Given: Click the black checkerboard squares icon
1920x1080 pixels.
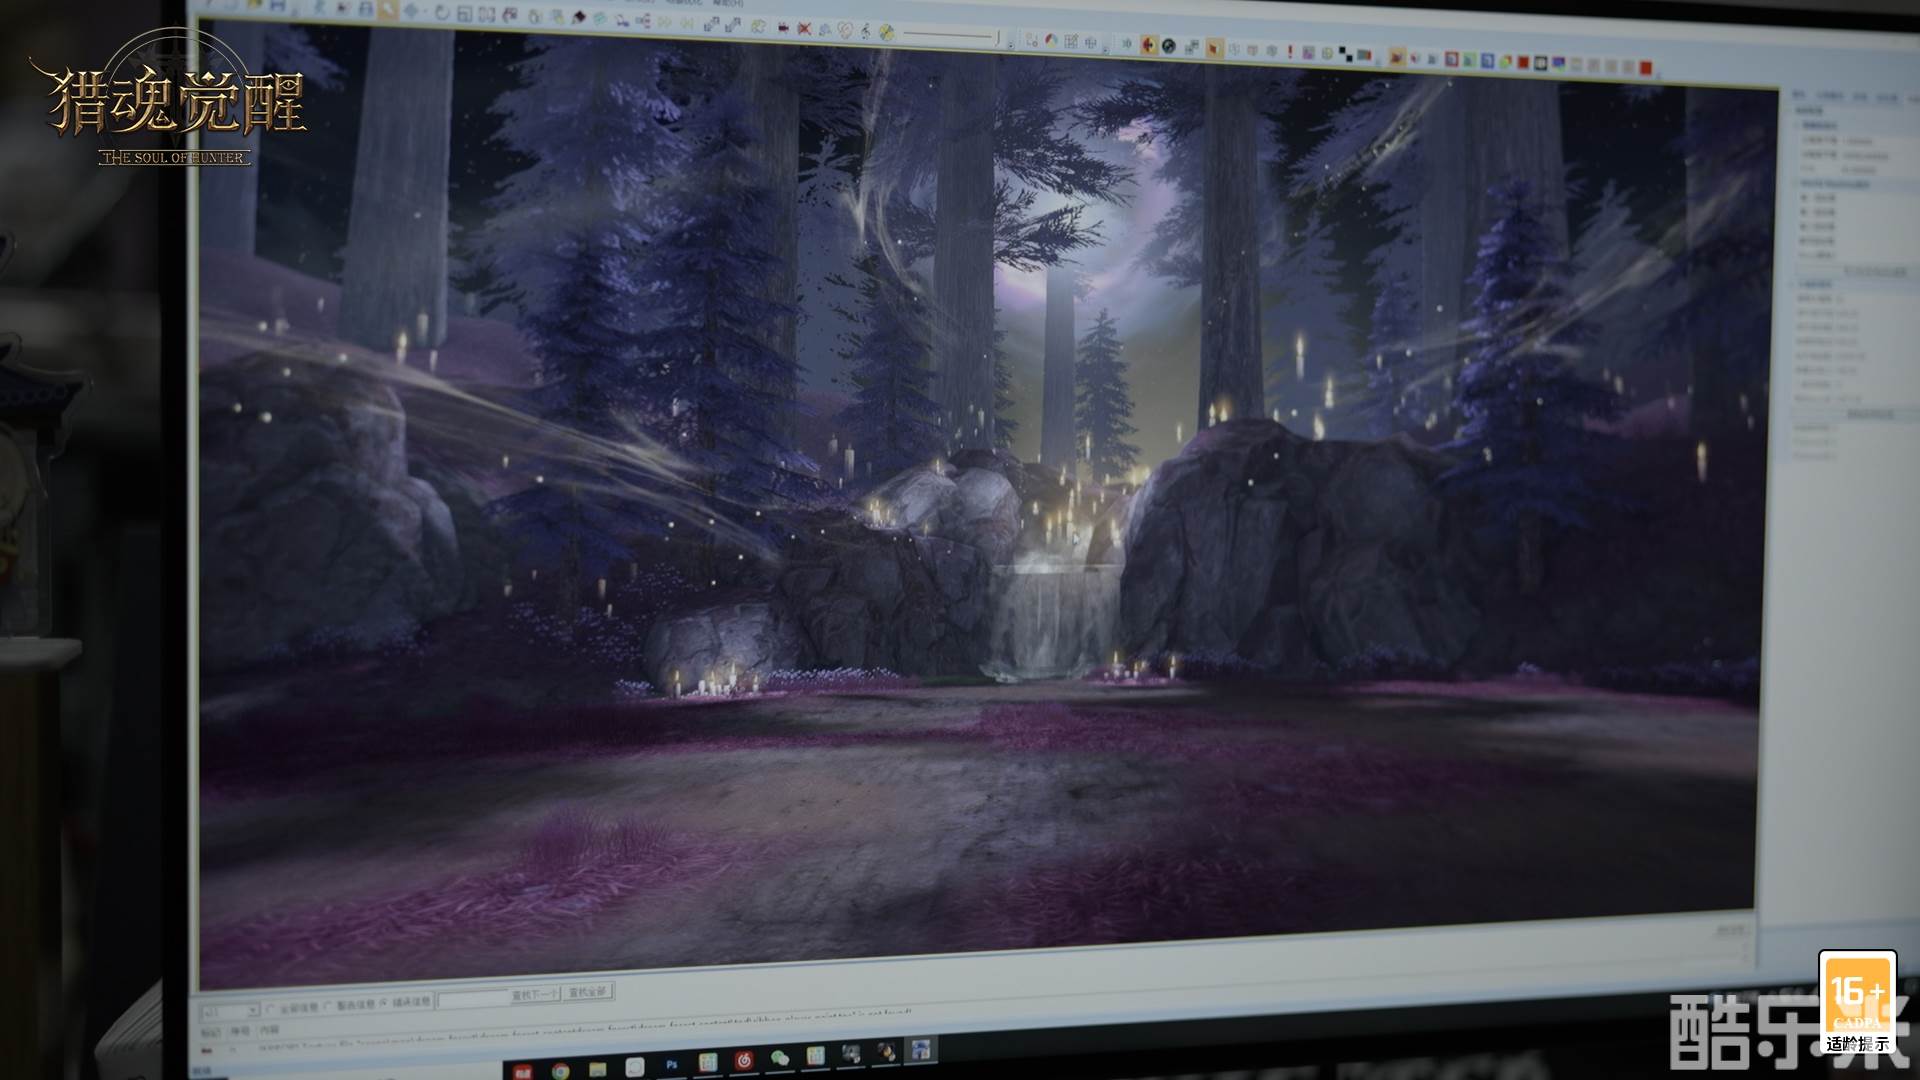Looking at the screenshot, I should [1346, 54].
